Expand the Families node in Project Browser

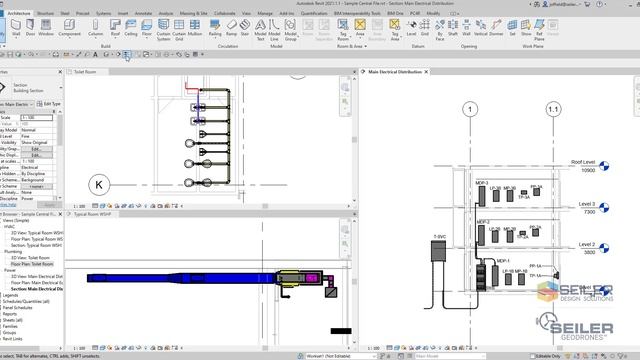10,327
